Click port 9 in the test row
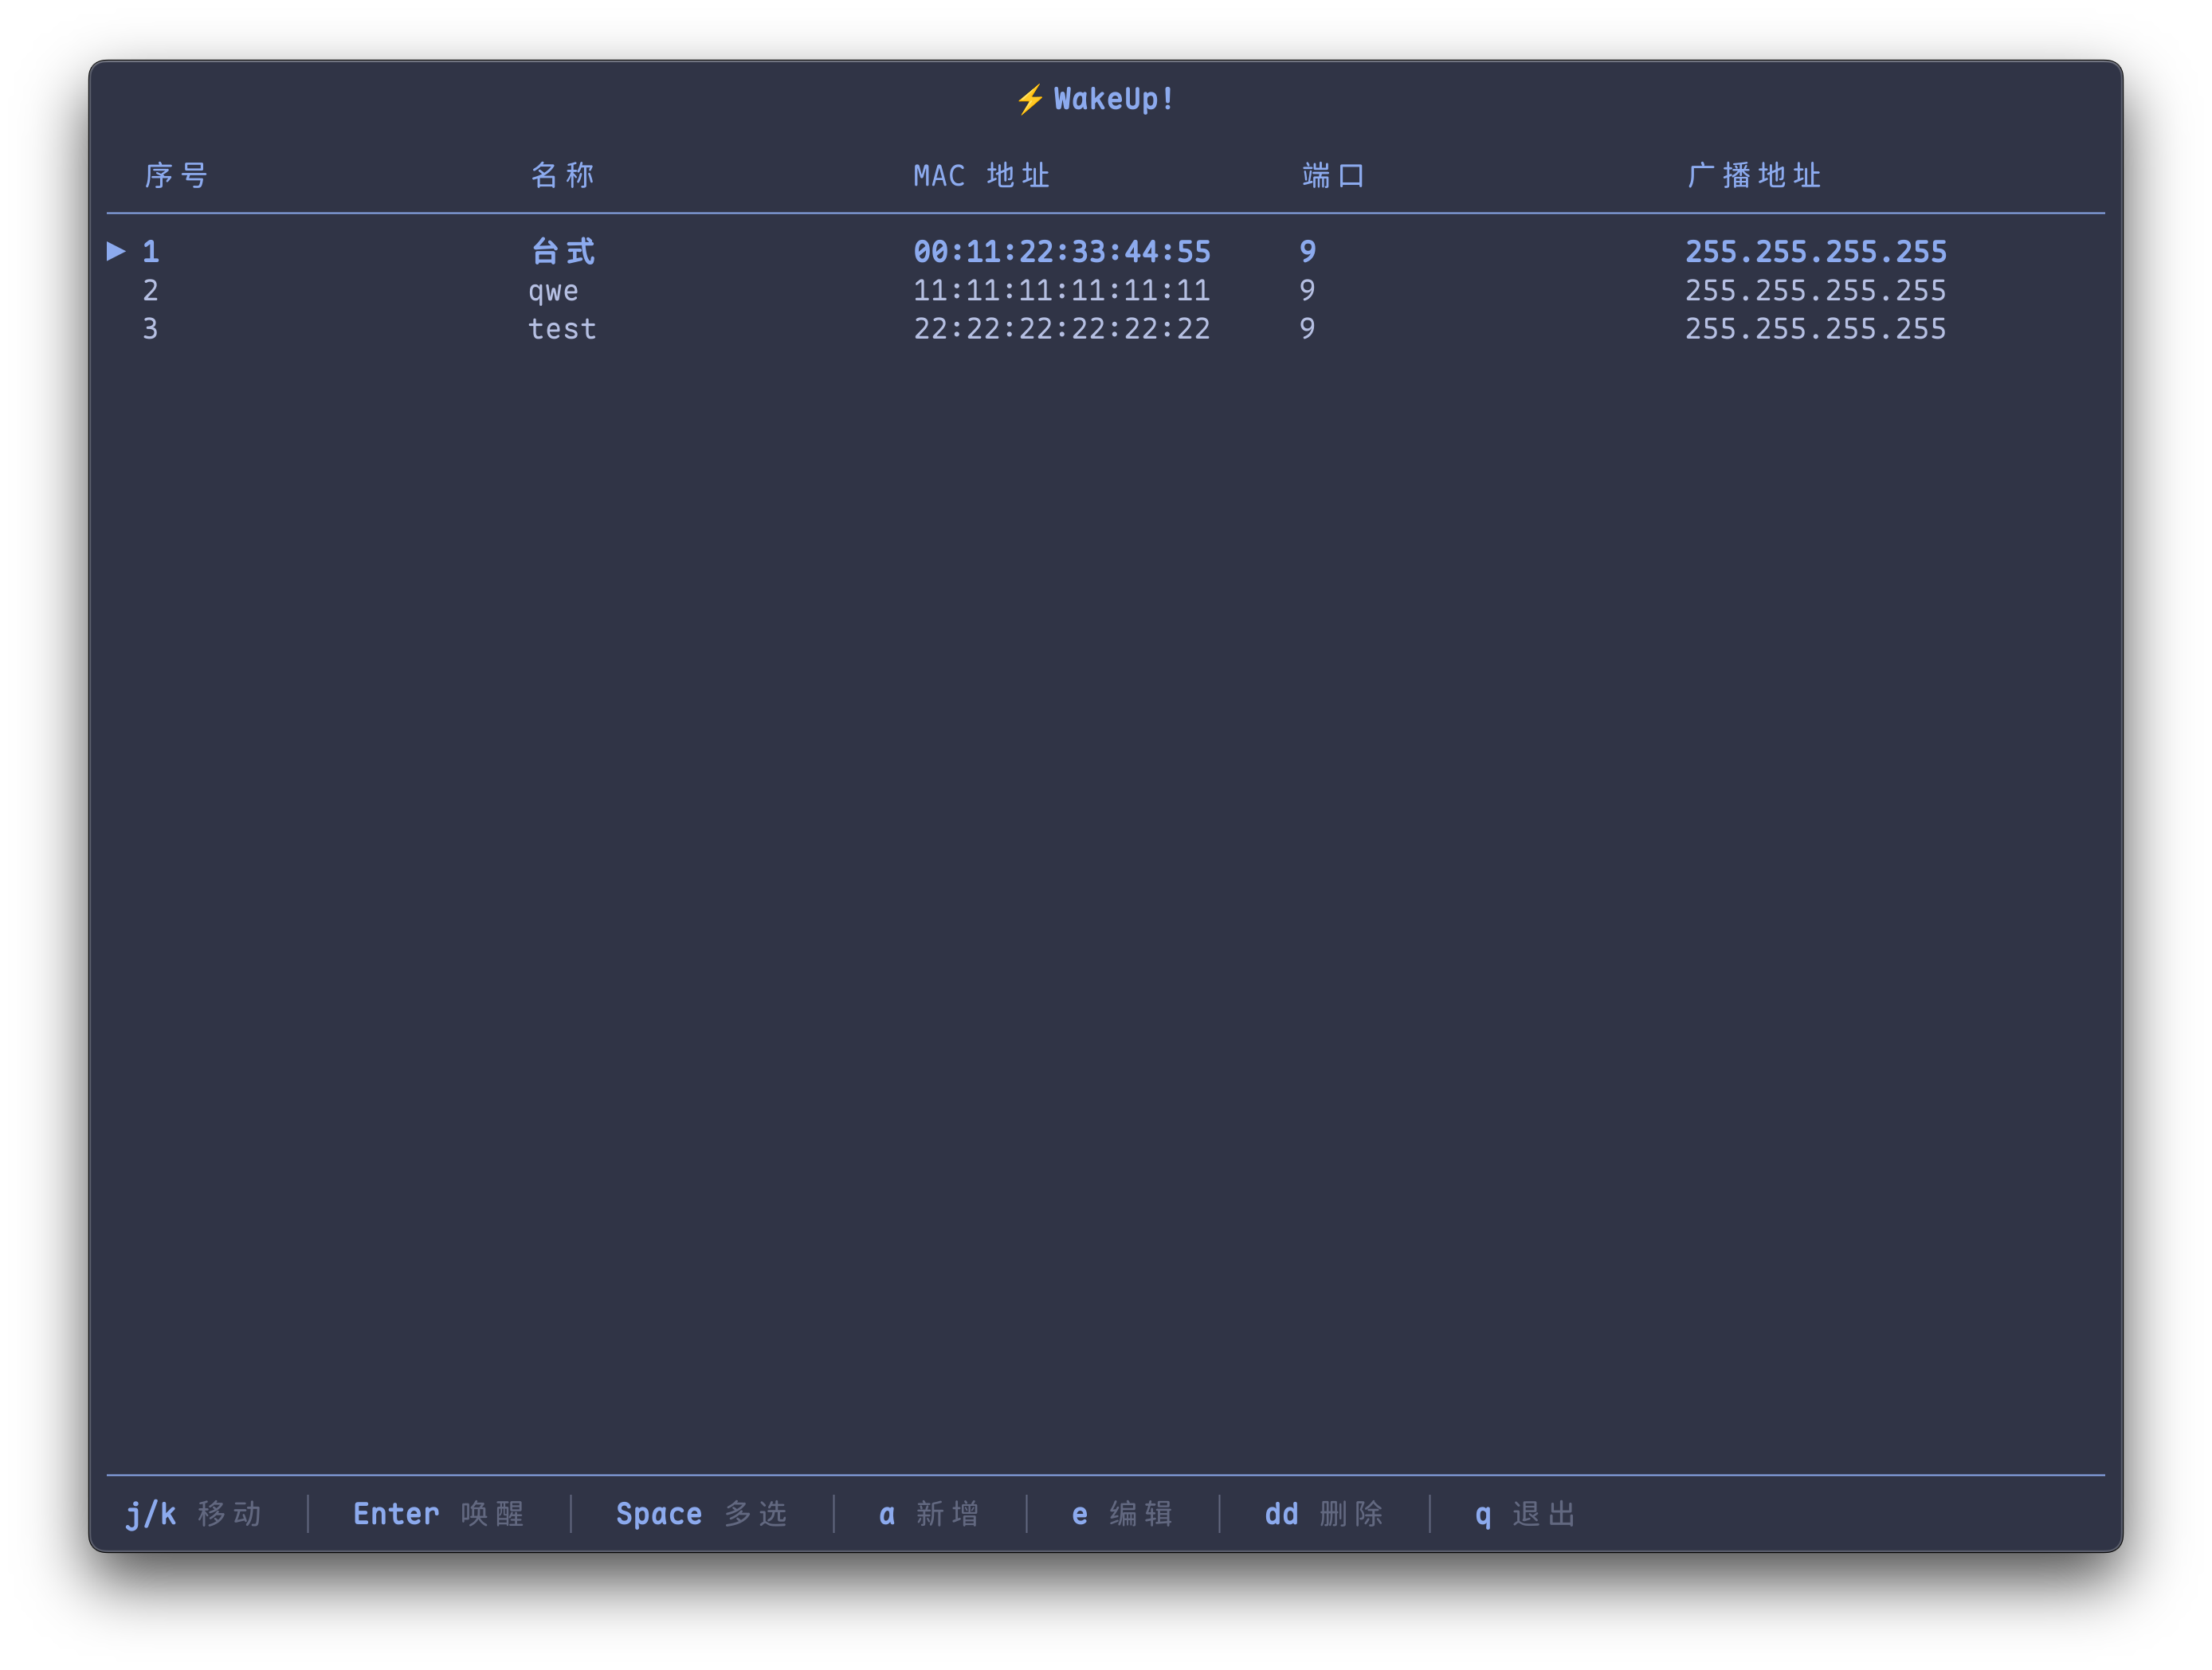 point(1308,329)
